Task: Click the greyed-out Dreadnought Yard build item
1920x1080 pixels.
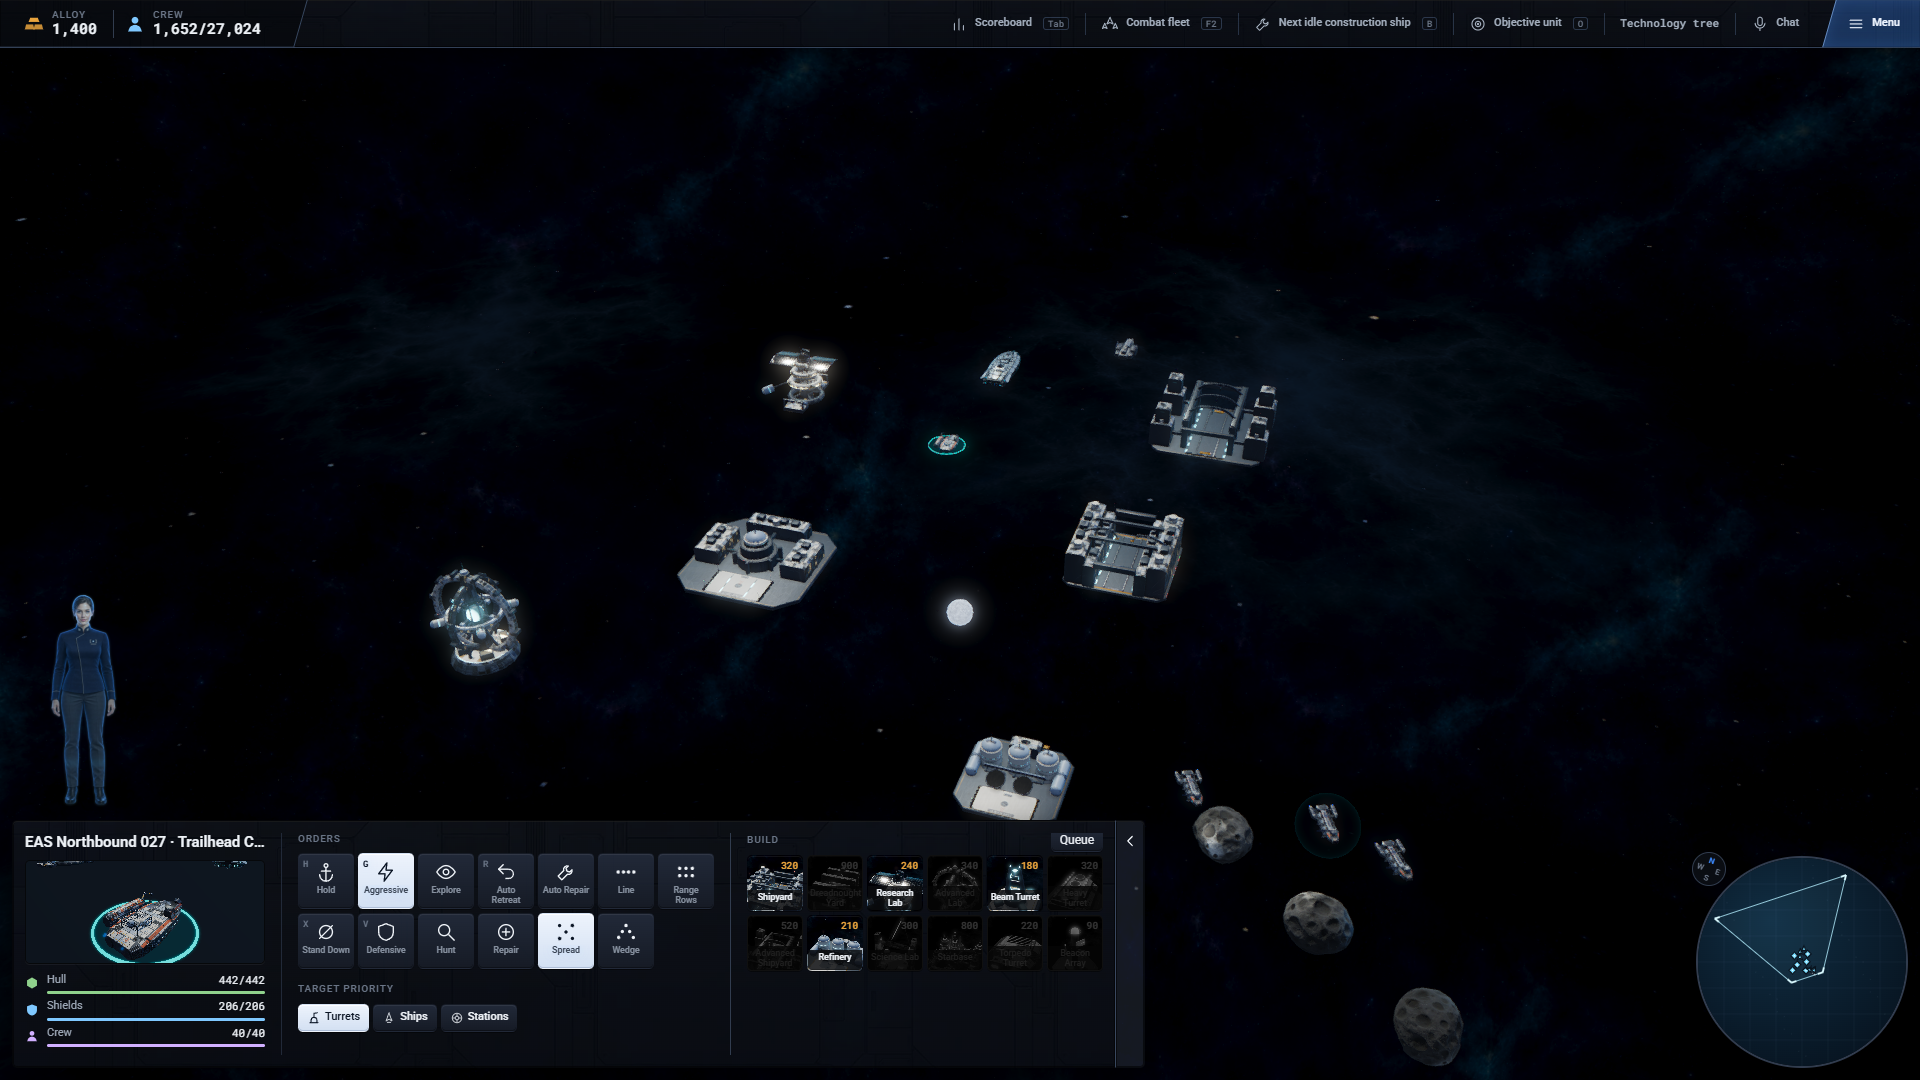Action: pos(835,883)
